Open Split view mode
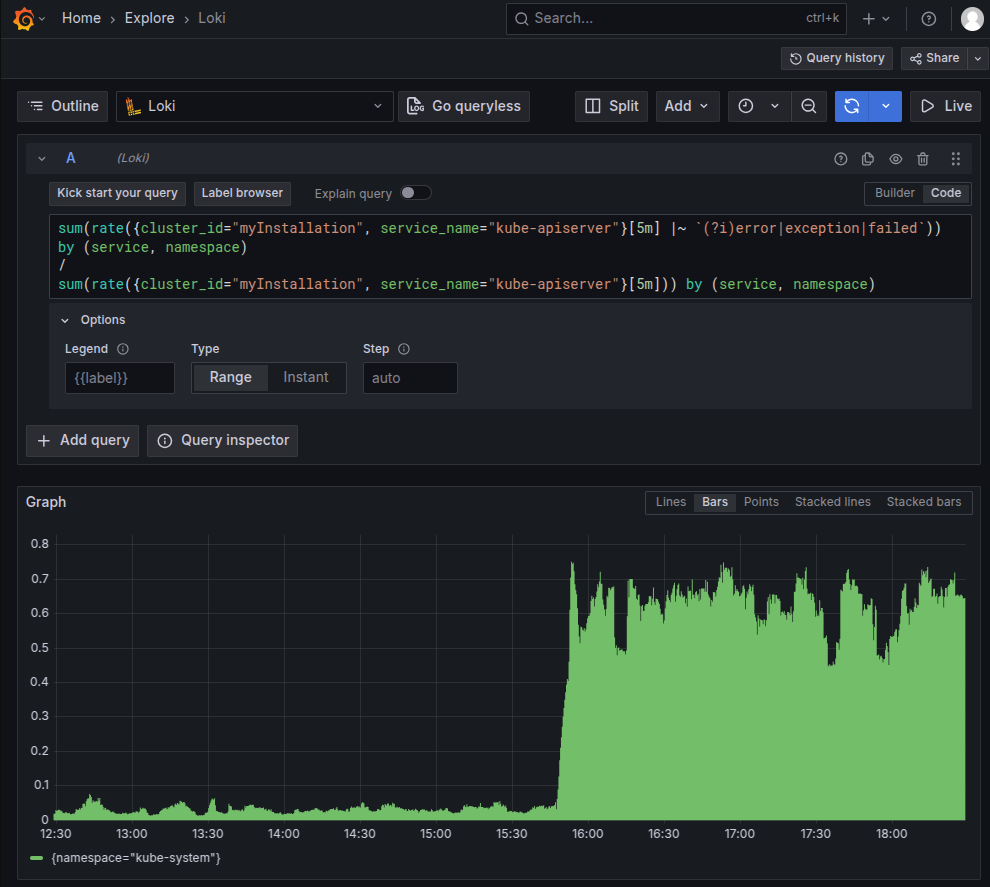 [611, 106]
